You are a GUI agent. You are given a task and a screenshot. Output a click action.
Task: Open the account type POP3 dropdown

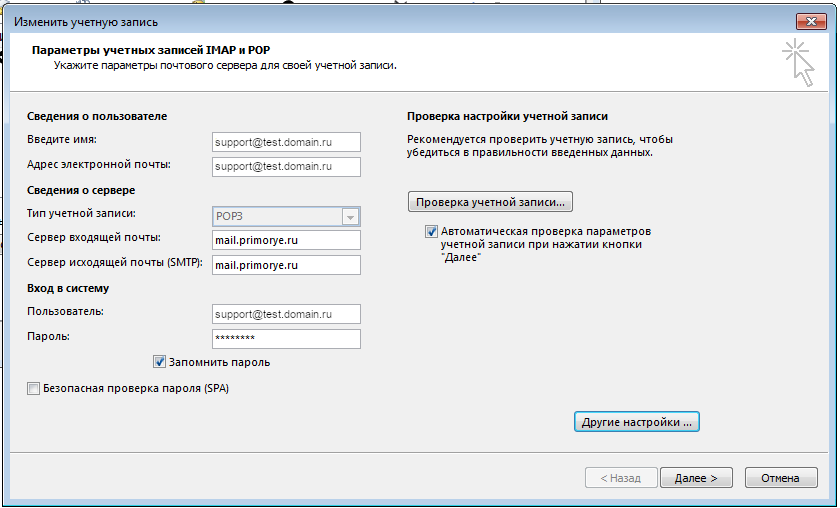pos(349,216)
